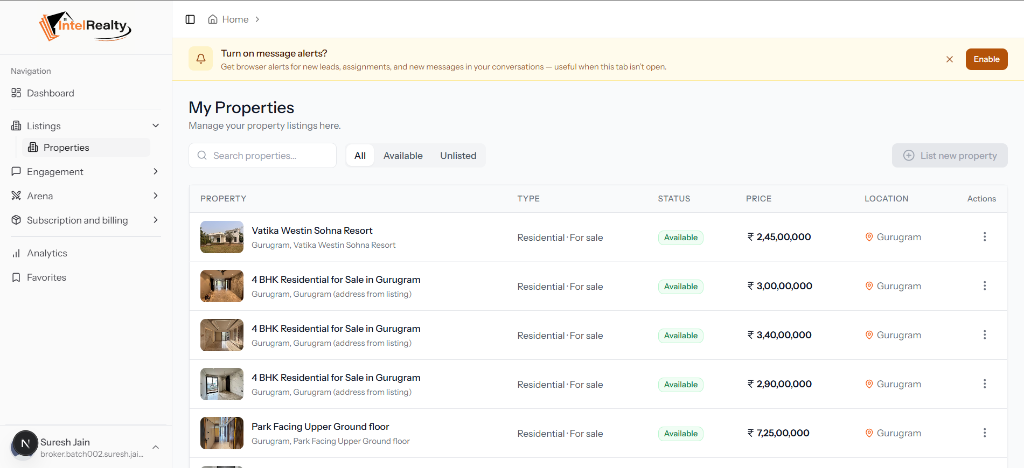Select the Available filter tab
Screen dimensions: 1024x468
(x=403, y=155)
